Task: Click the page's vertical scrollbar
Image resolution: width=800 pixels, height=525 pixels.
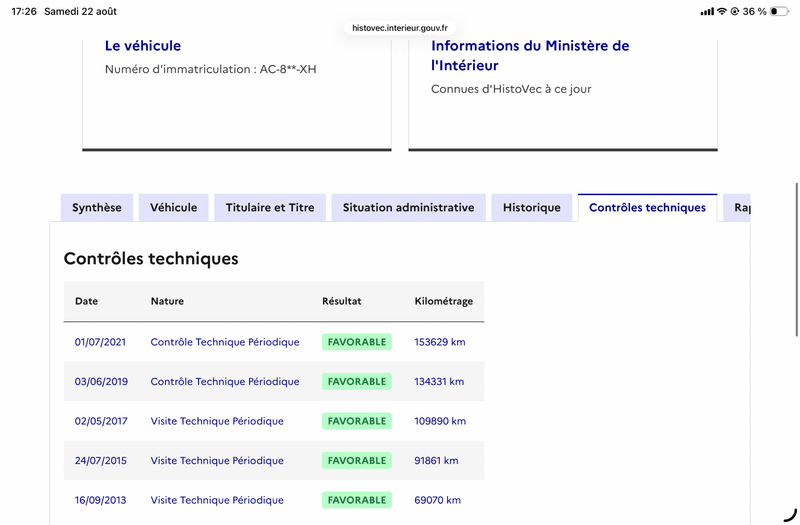Action: pyautogui.click(x=796, y=260)
